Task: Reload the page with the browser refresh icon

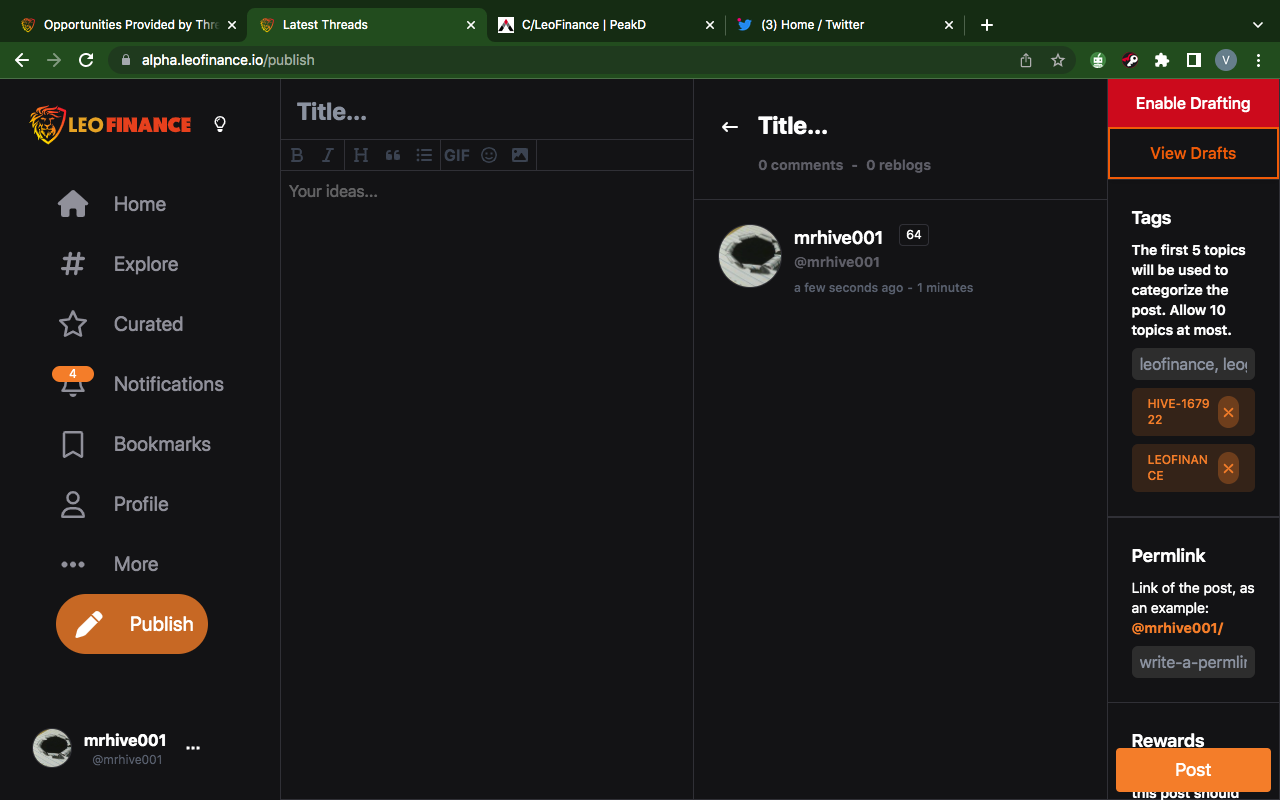Action: pos(86,60)
